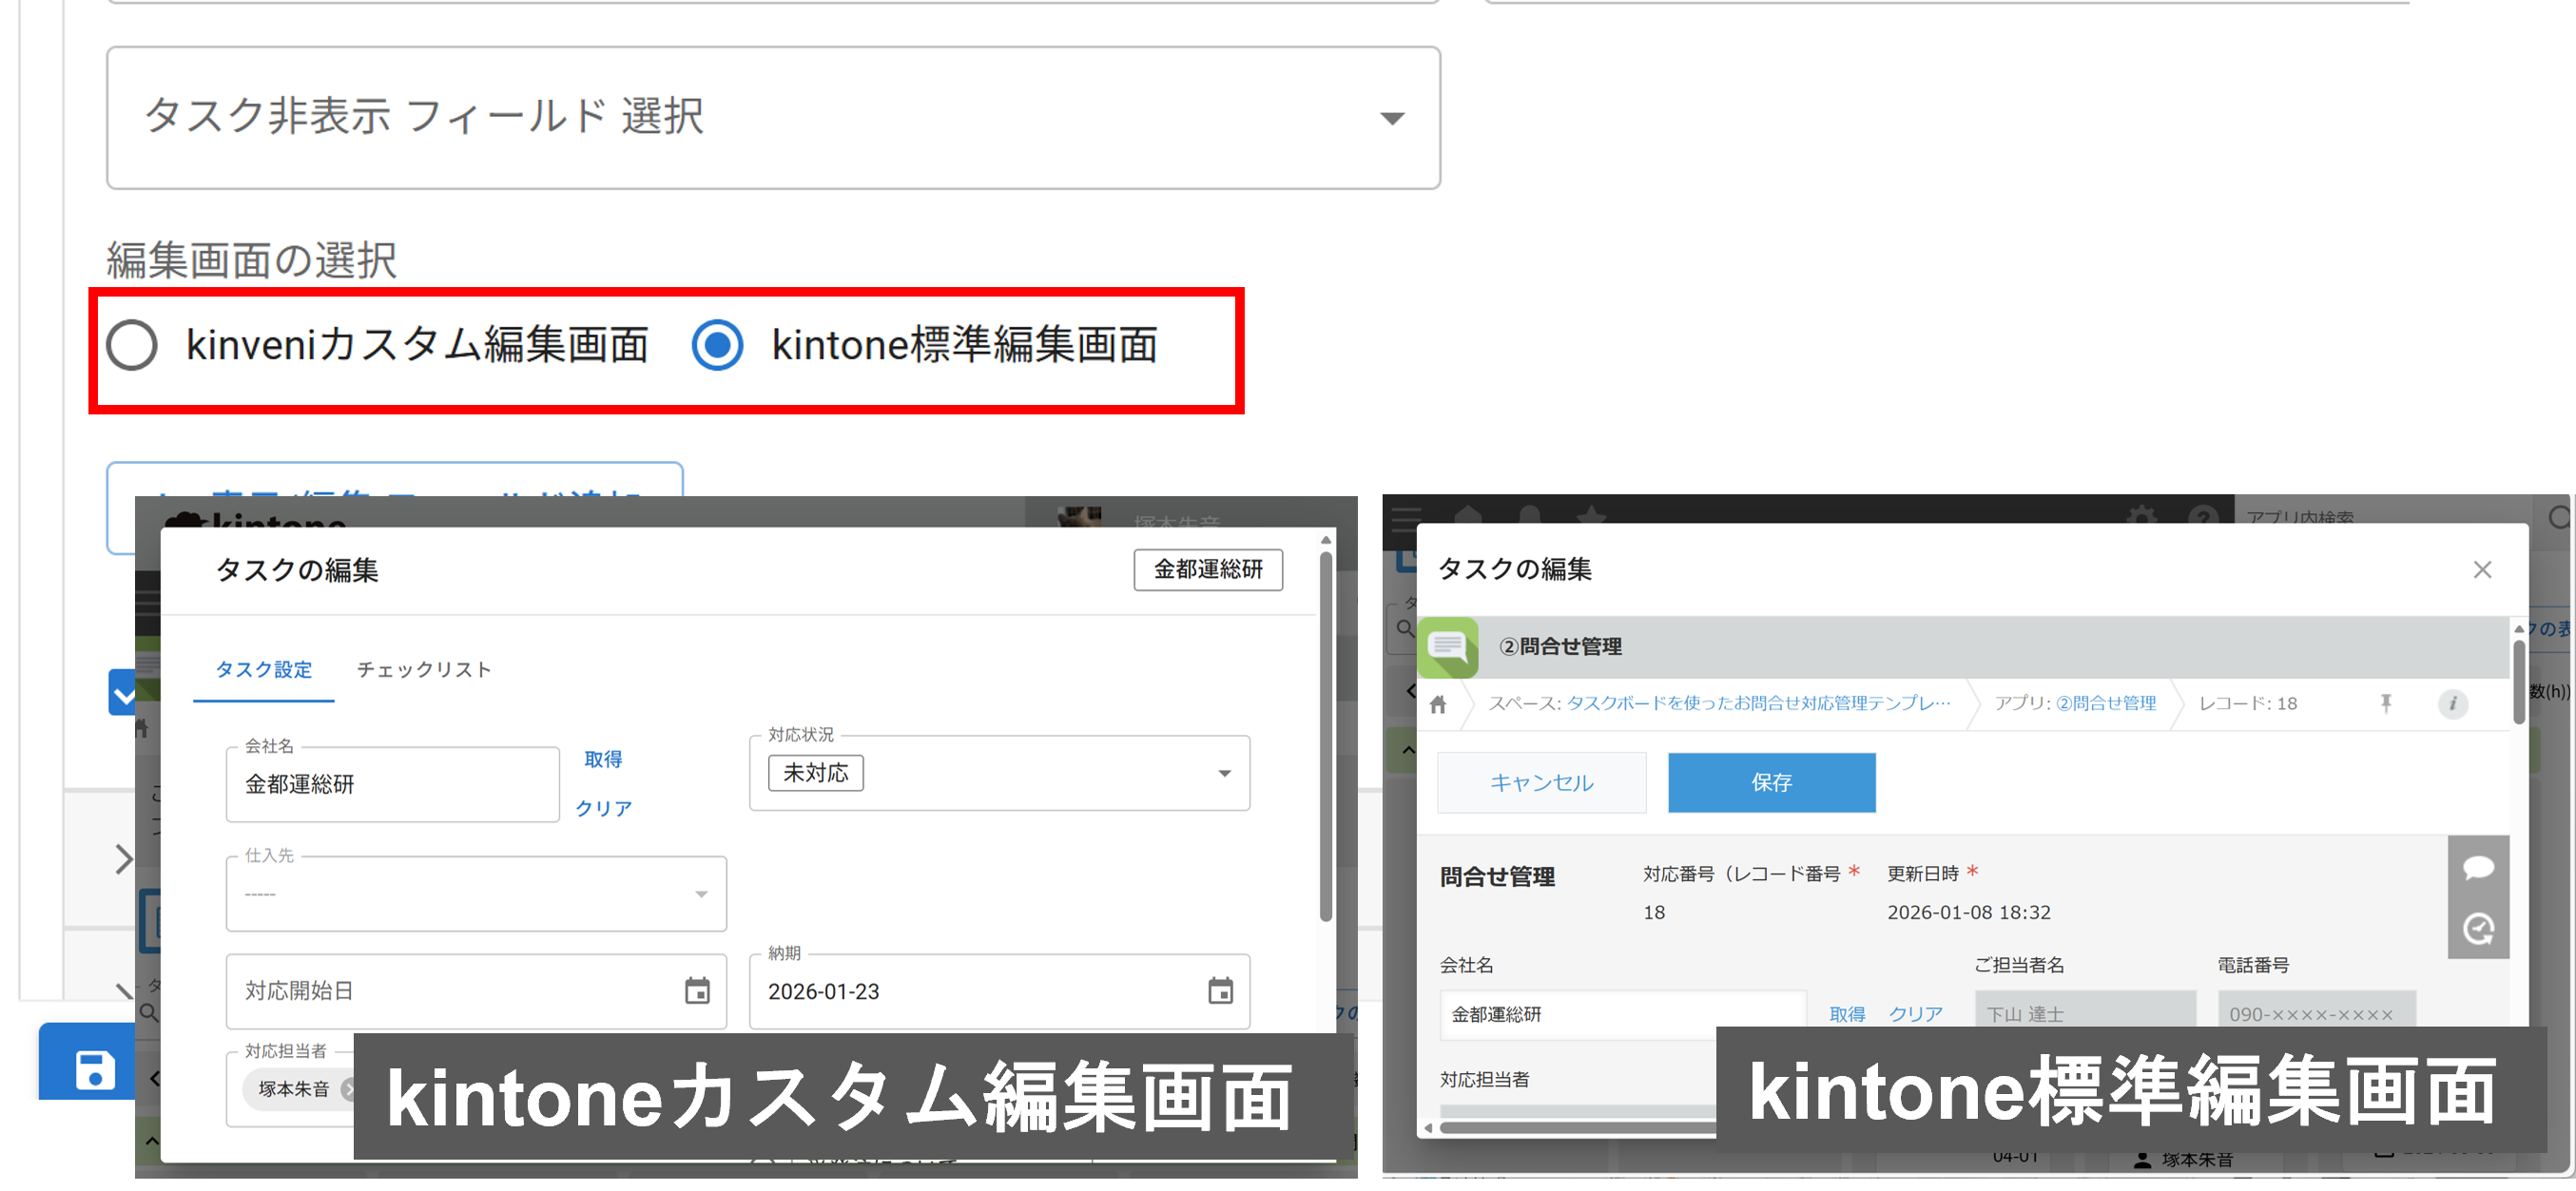This screenshot has width=2576, height=1191.
Task: Open the タスク非表示 フィールド 選択 dropdown
Action: 1394,118
